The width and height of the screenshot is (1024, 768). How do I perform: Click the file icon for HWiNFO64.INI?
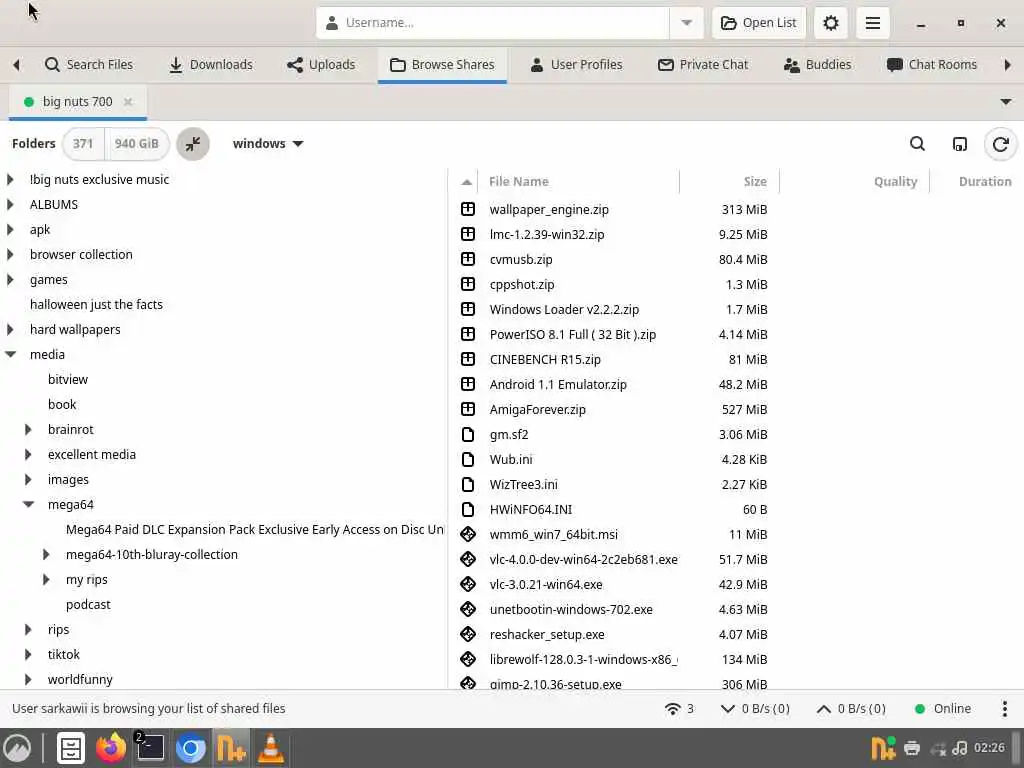[x=468, y=509]
